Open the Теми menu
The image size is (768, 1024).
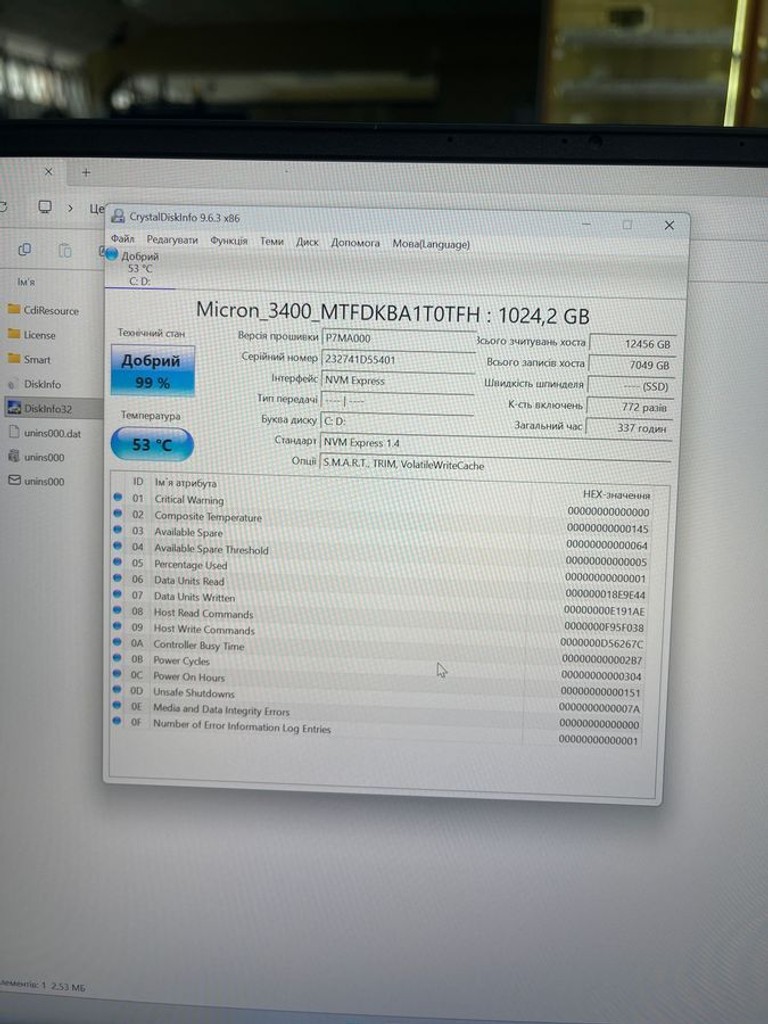tap(272, 241)
